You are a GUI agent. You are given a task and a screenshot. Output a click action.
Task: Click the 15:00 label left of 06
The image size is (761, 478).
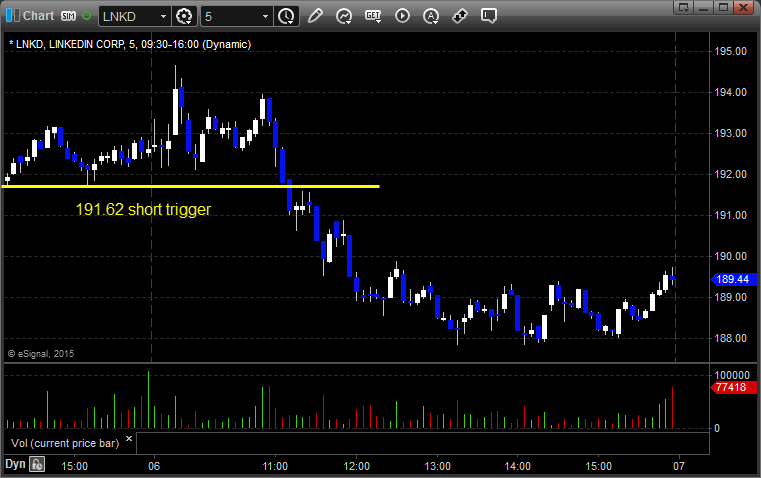[x=74, y=466]
